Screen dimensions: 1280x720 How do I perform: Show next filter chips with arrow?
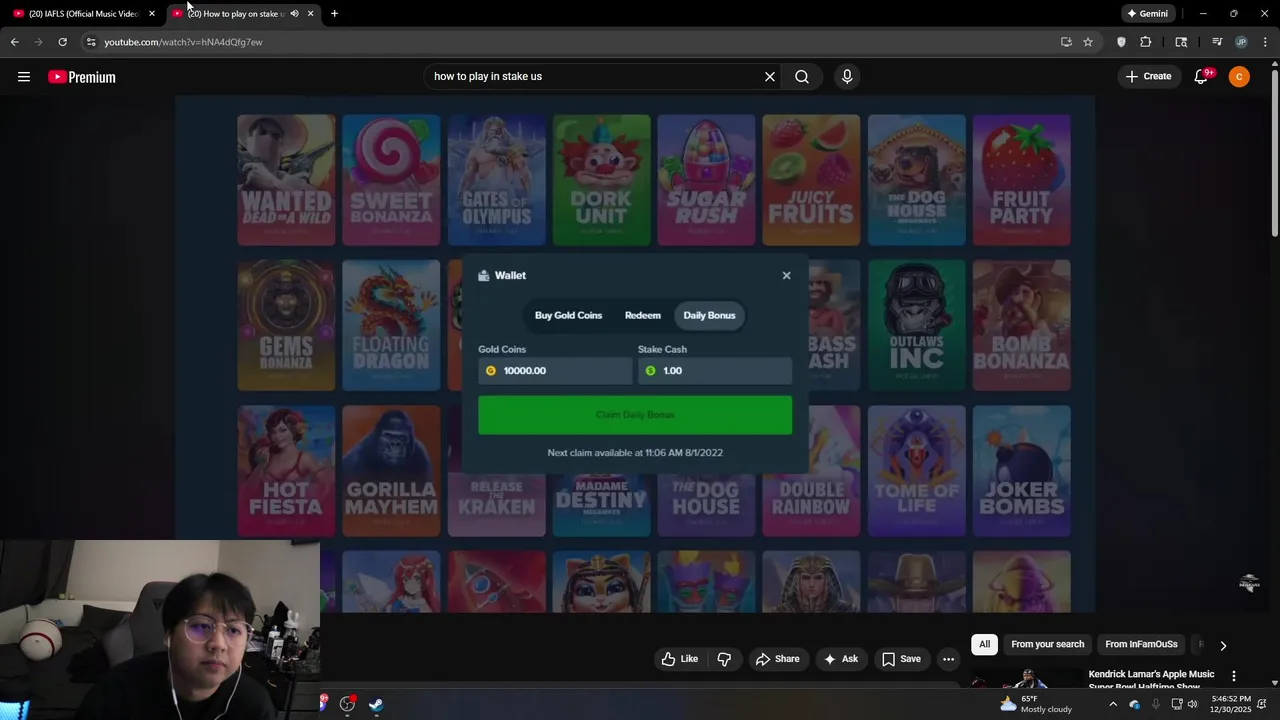click(1222, 646)
